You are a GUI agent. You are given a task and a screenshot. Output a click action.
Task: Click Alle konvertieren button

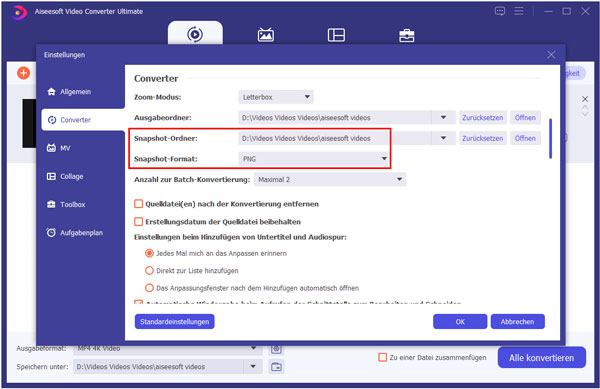(x=541, y=358)
